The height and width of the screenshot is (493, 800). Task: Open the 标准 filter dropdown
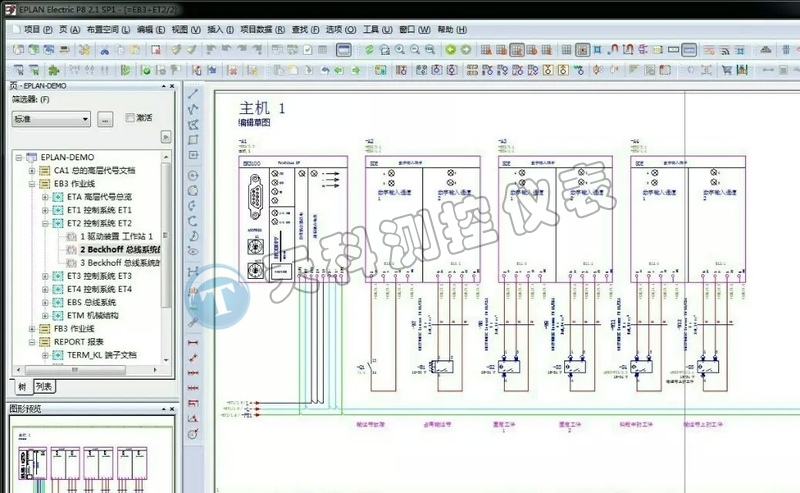[x=85, y=119]
